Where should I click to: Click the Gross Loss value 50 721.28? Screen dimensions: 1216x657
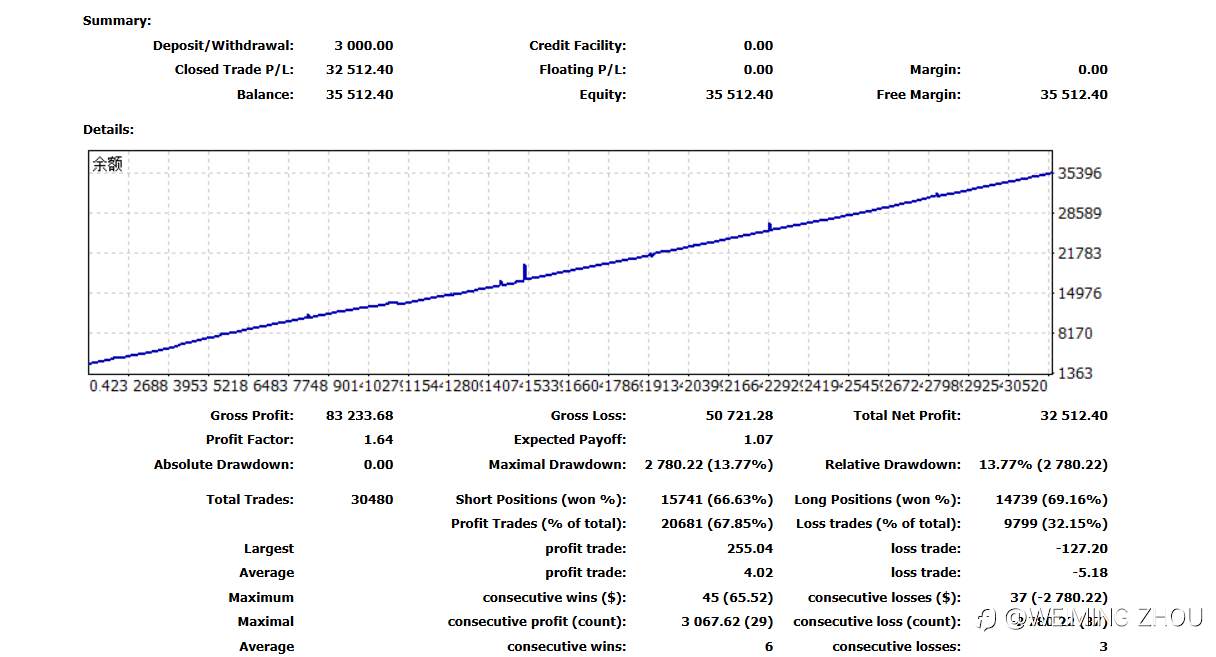pos(740,415)
